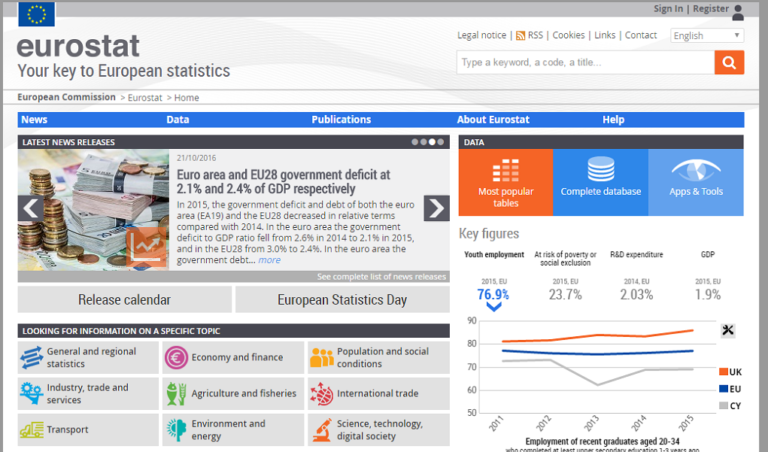Click the orange search magnifier button
768x452 pixels.
(729, 62)
